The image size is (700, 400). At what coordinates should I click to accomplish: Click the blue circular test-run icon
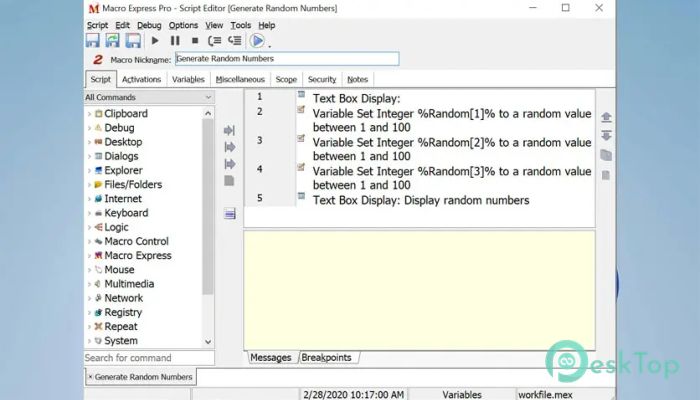click(x=257, y=41)
